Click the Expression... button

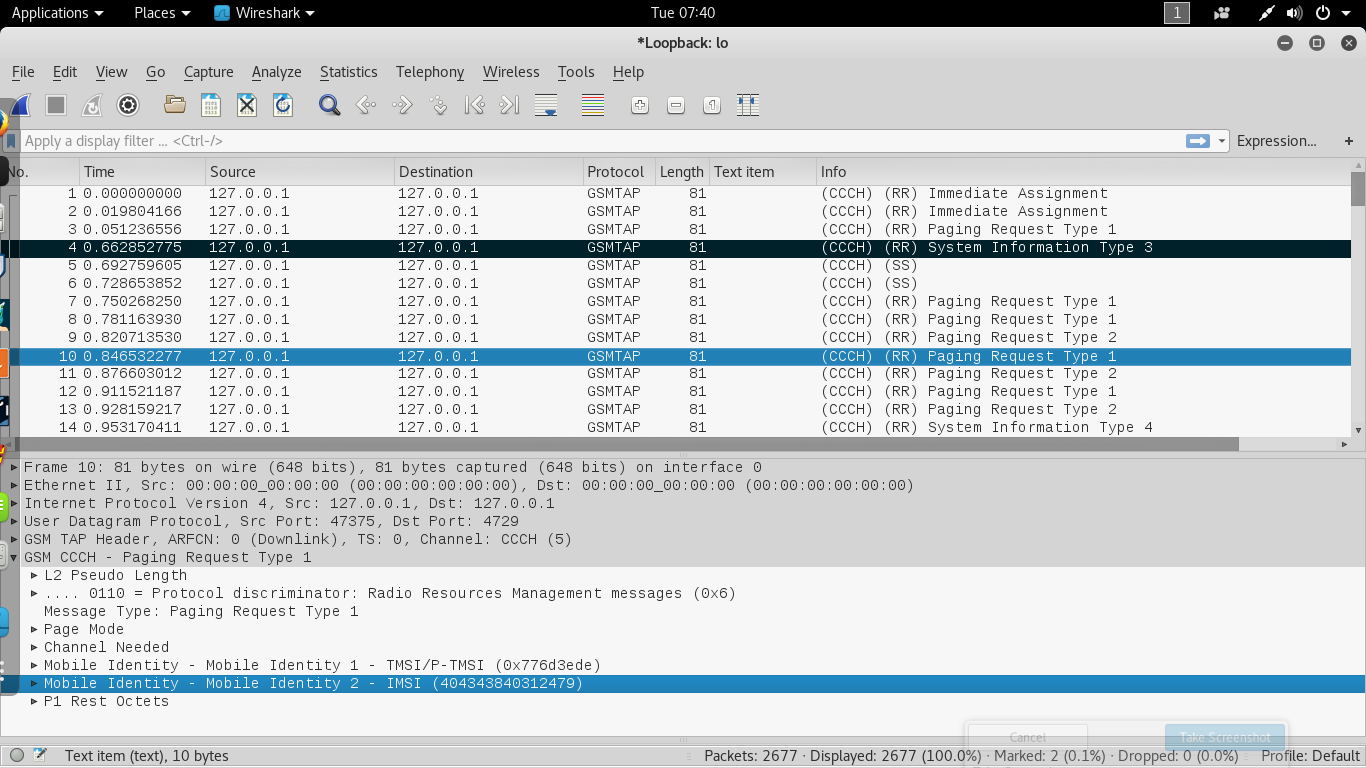1276,141
